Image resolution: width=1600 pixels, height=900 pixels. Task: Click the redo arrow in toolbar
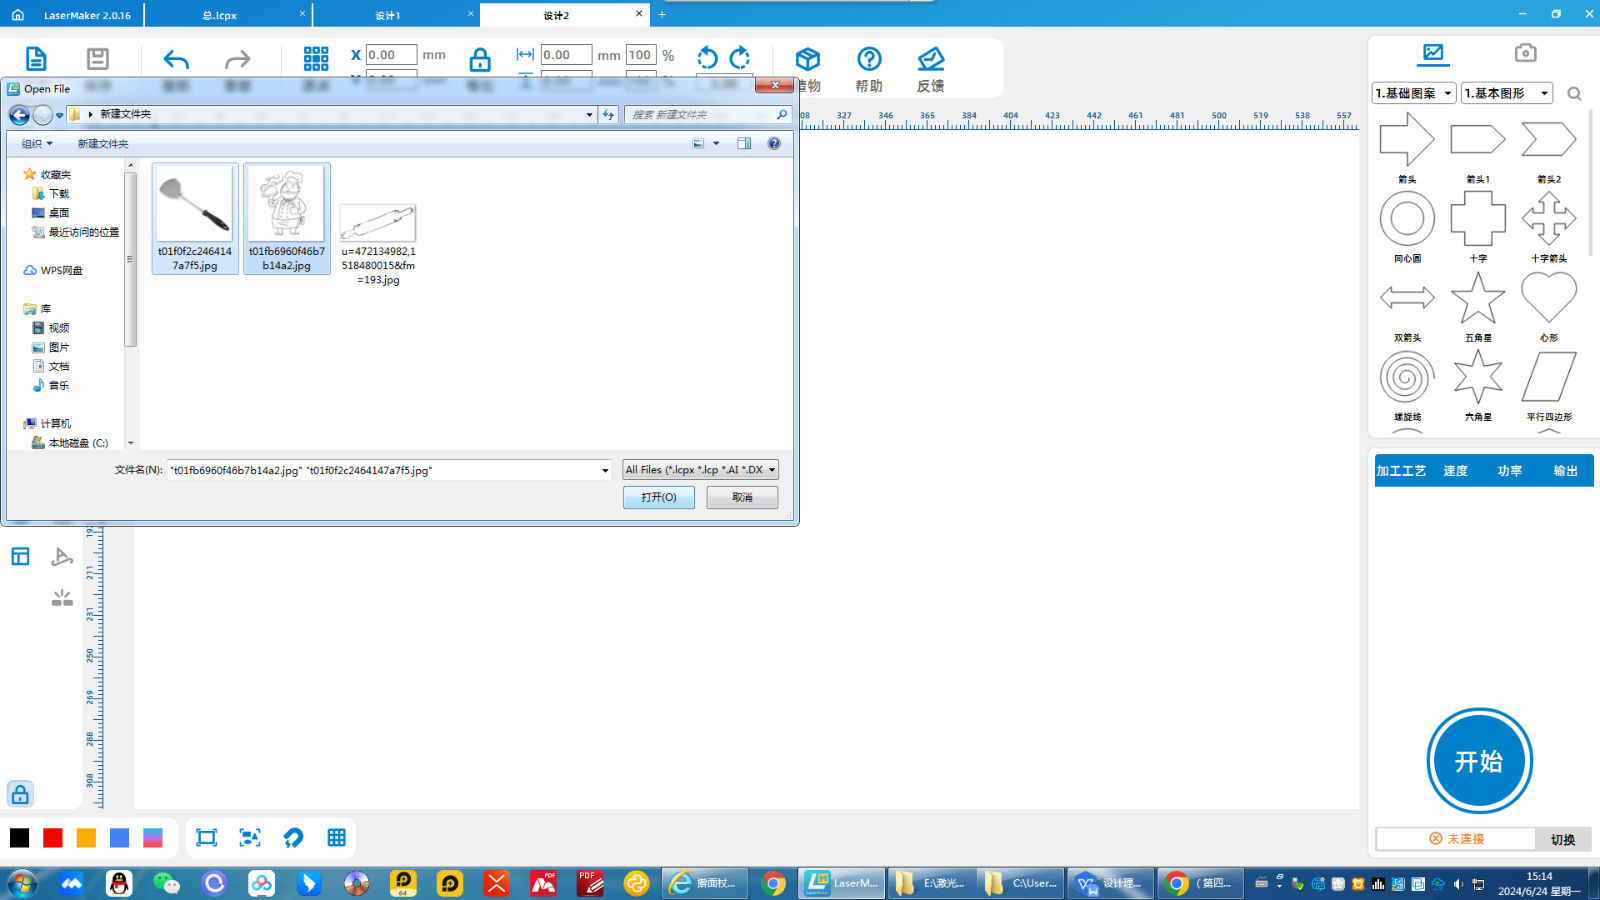[237, 60]
